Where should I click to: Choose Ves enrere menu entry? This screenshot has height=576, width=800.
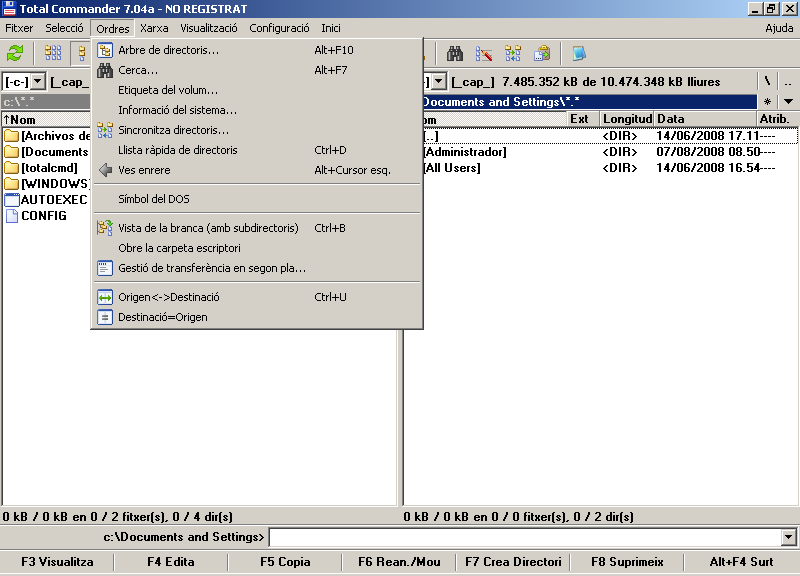click(257, 170)
